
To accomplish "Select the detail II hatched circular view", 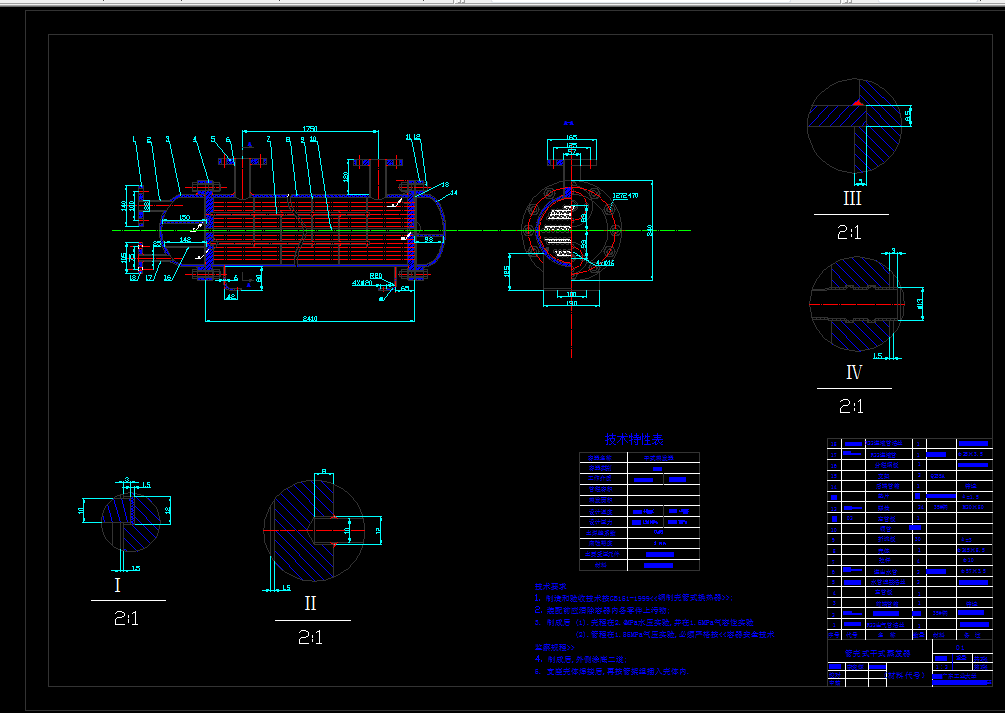I will 314,531.
